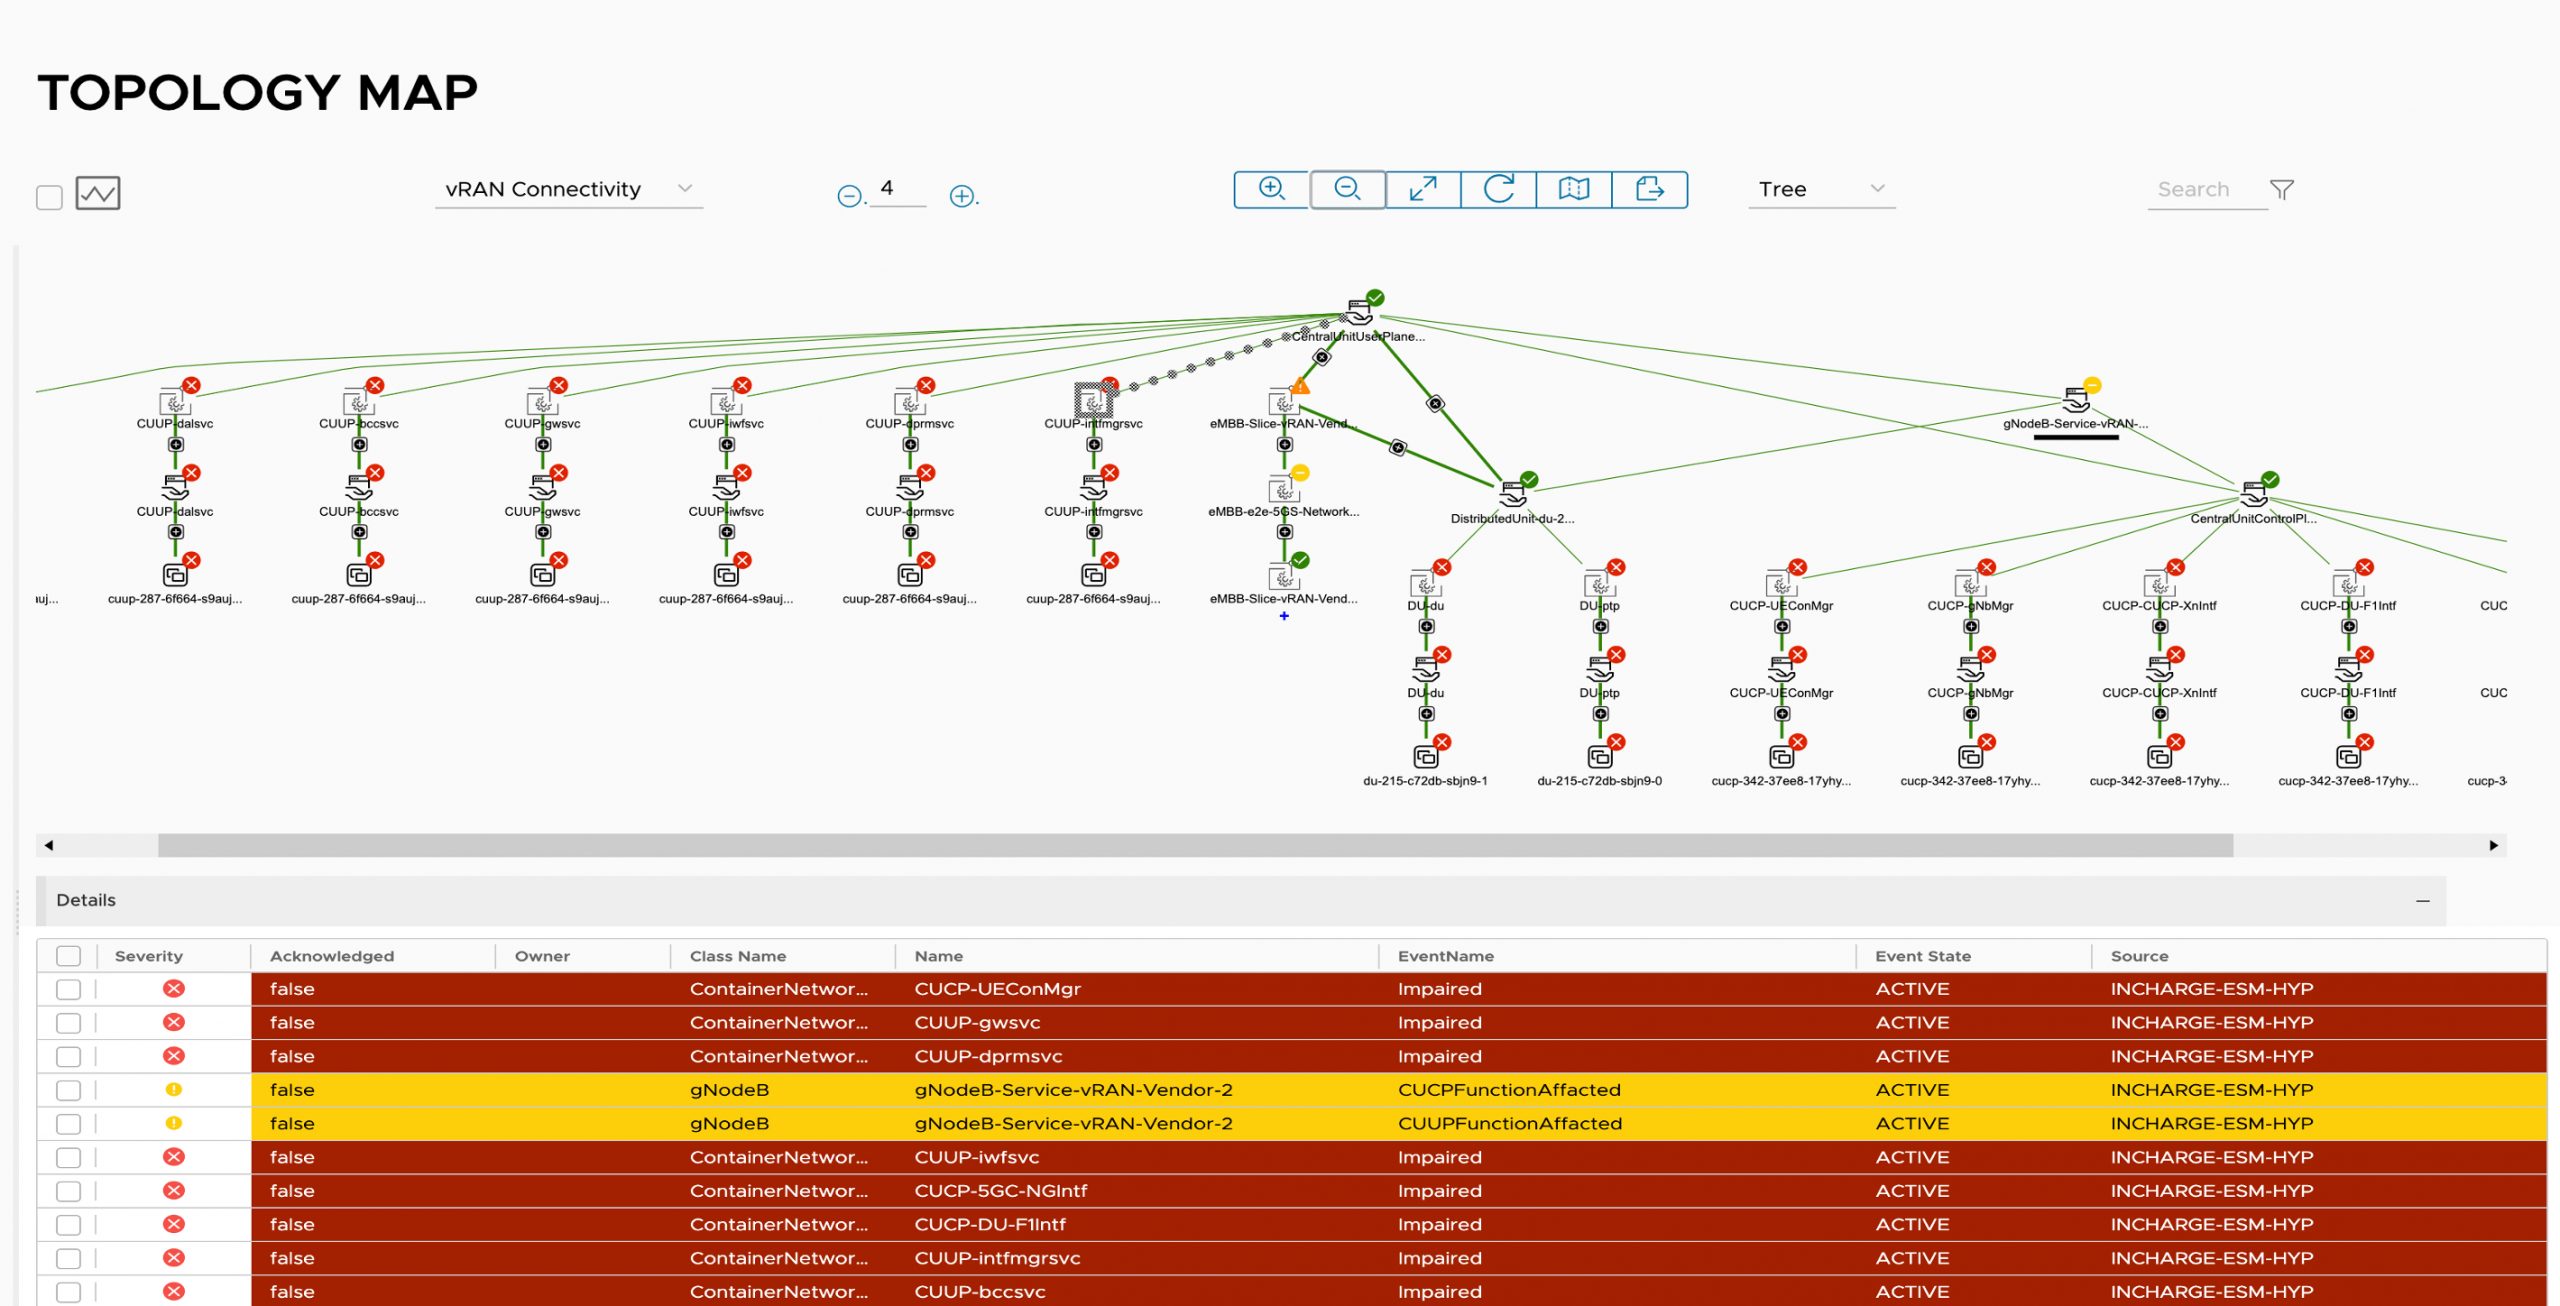Open the map overview icon
Screen dimensions: 2560x1306
pyautogui.click(x=1573, y=189)
